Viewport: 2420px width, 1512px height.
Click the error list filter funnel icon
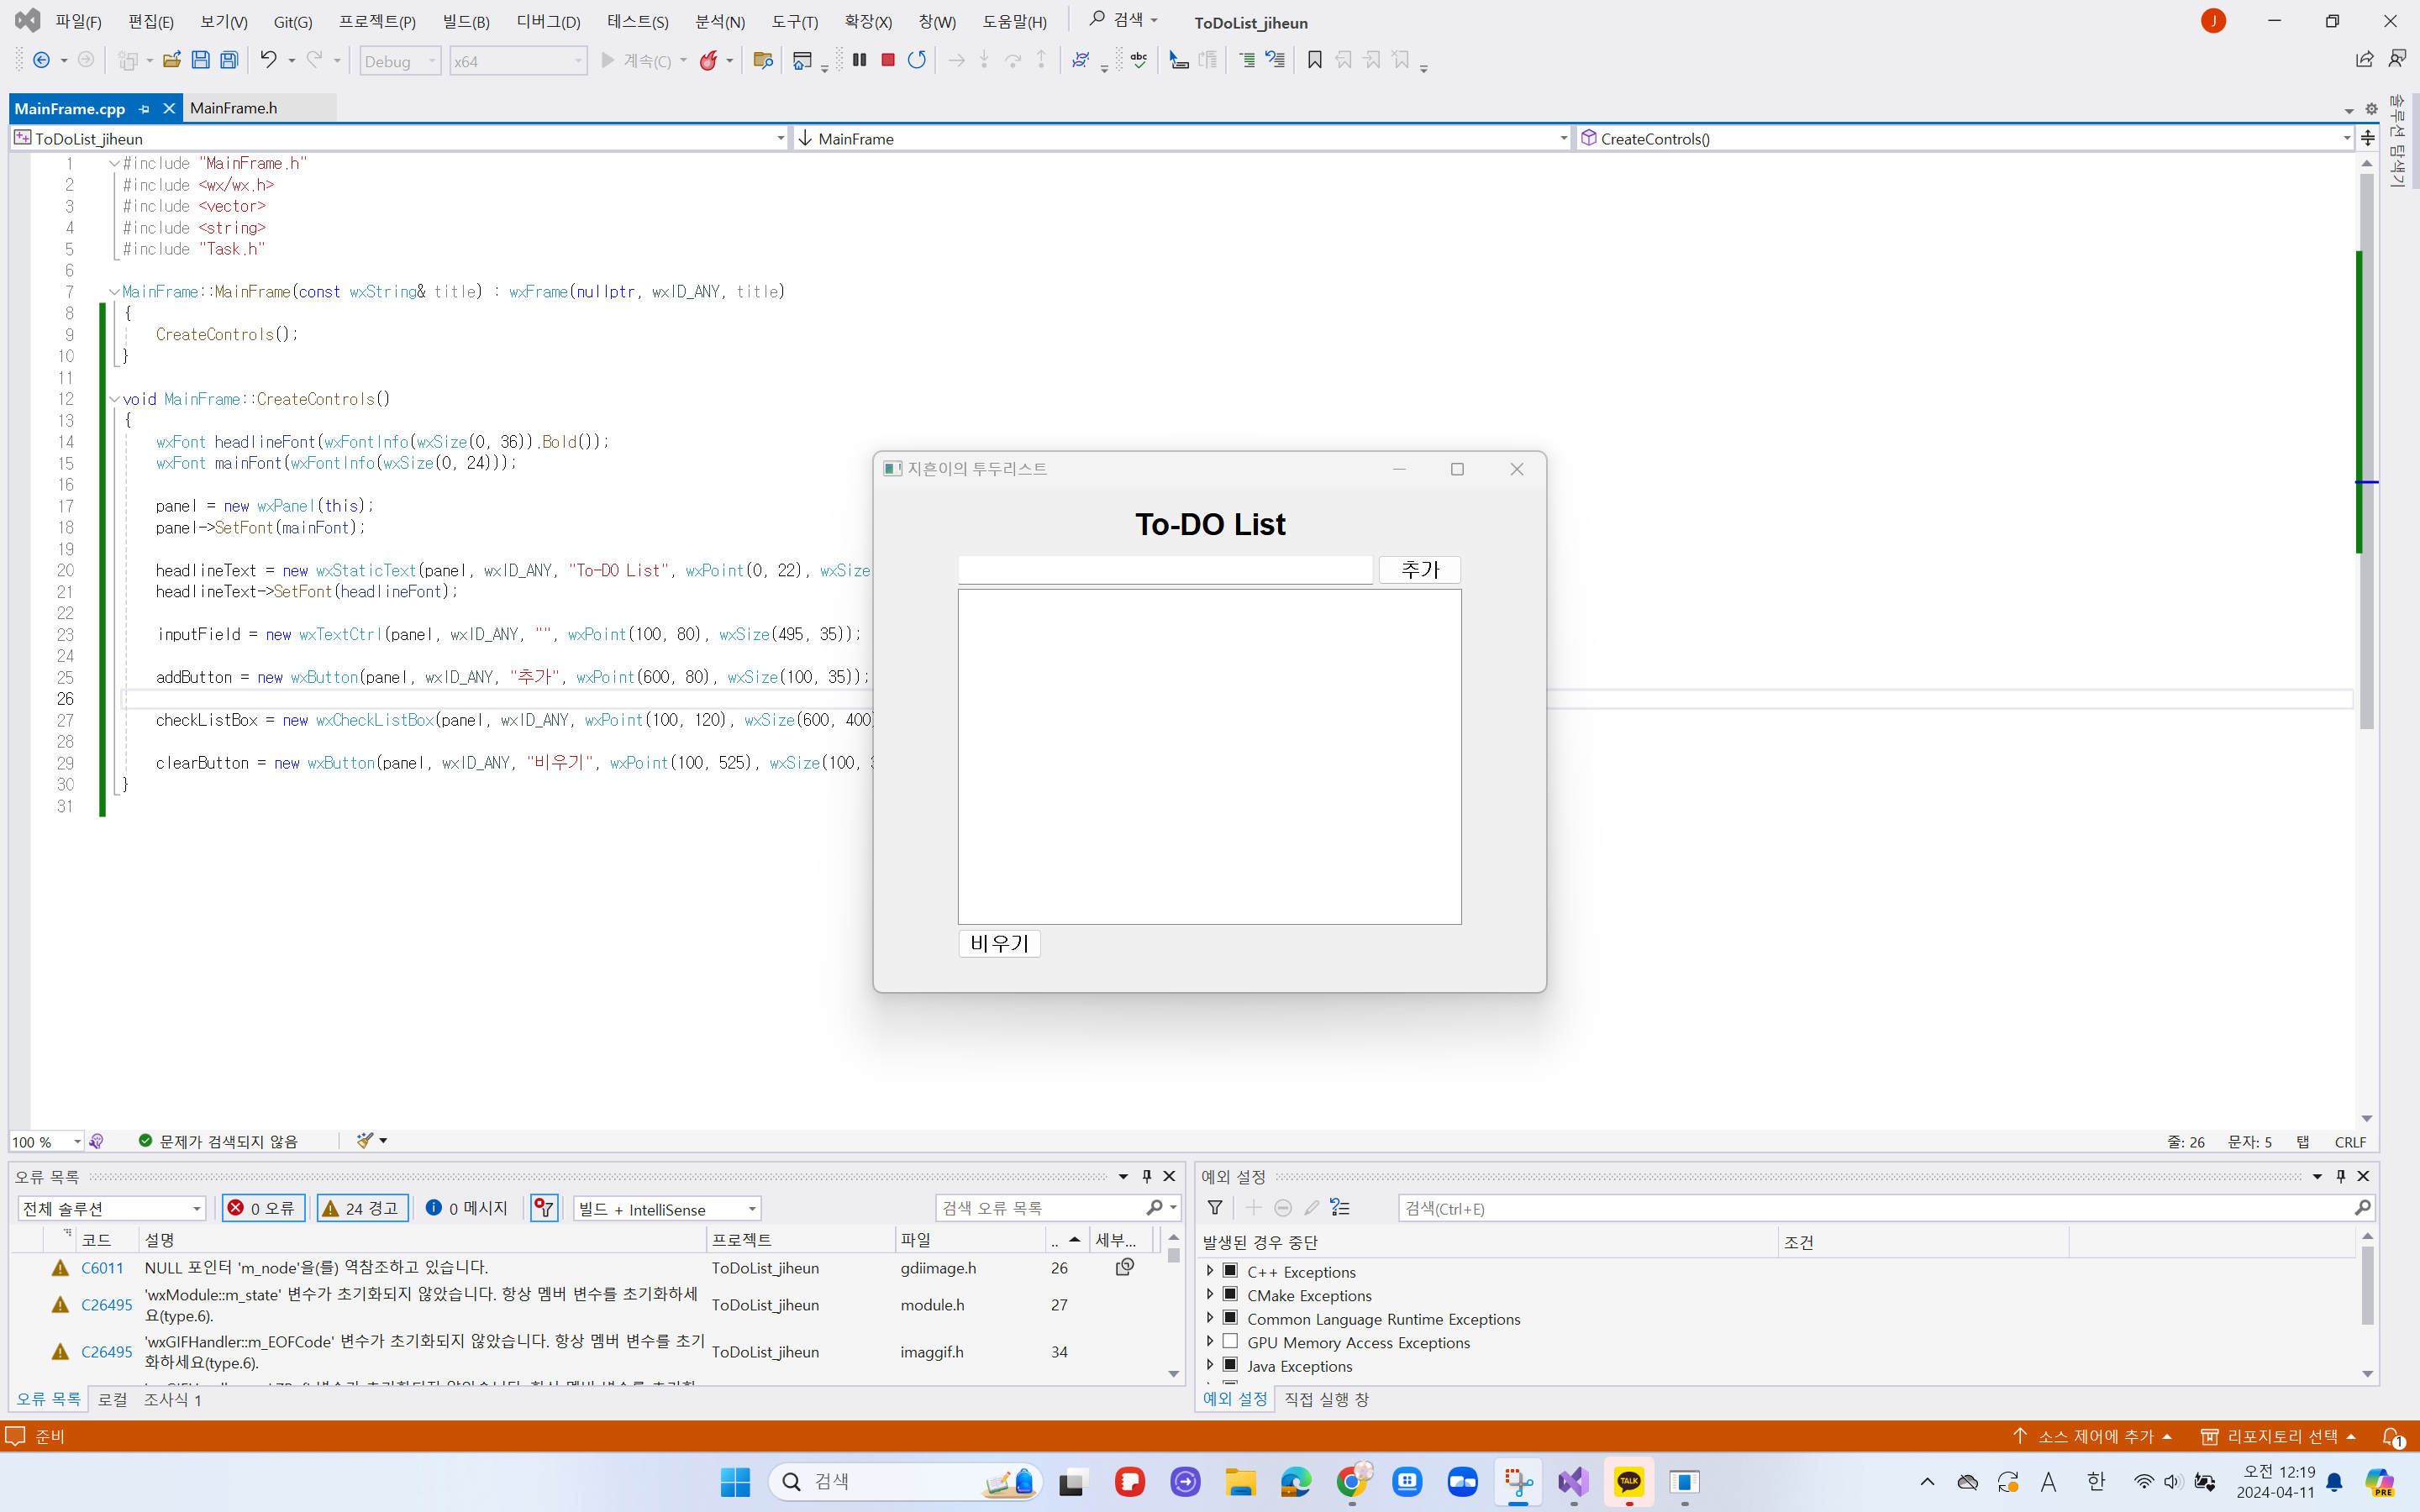coord(544,1208)
